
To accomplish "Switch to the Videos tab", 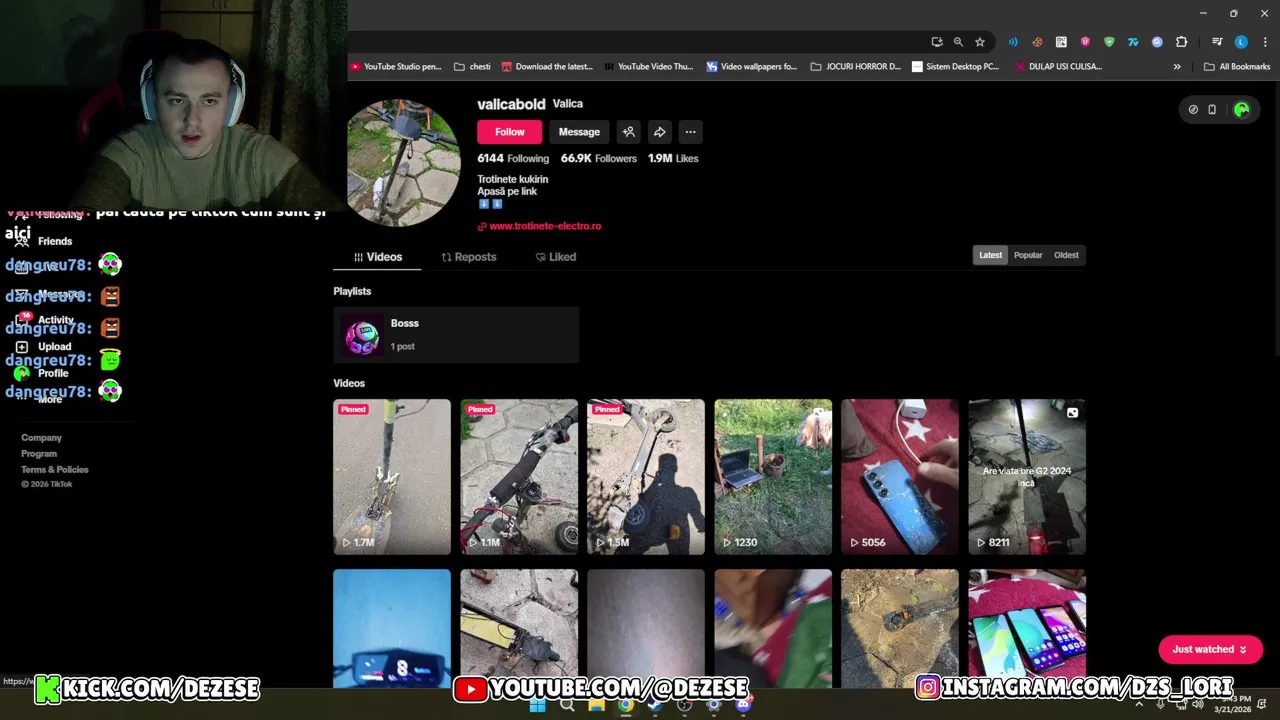I will coord(378,257).
